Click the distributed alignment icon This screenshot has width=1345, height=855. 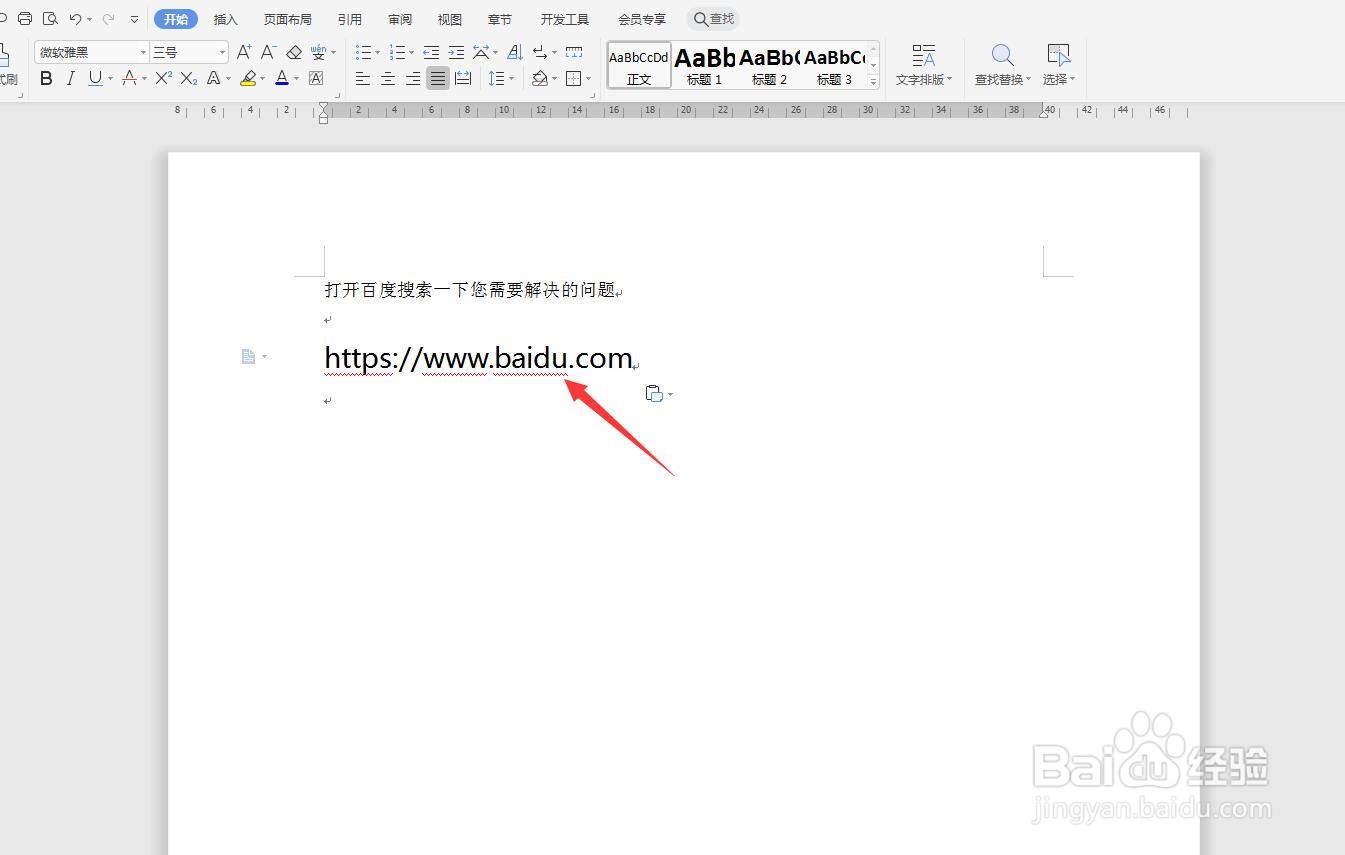pyautogui.click(x=463, y=78)
